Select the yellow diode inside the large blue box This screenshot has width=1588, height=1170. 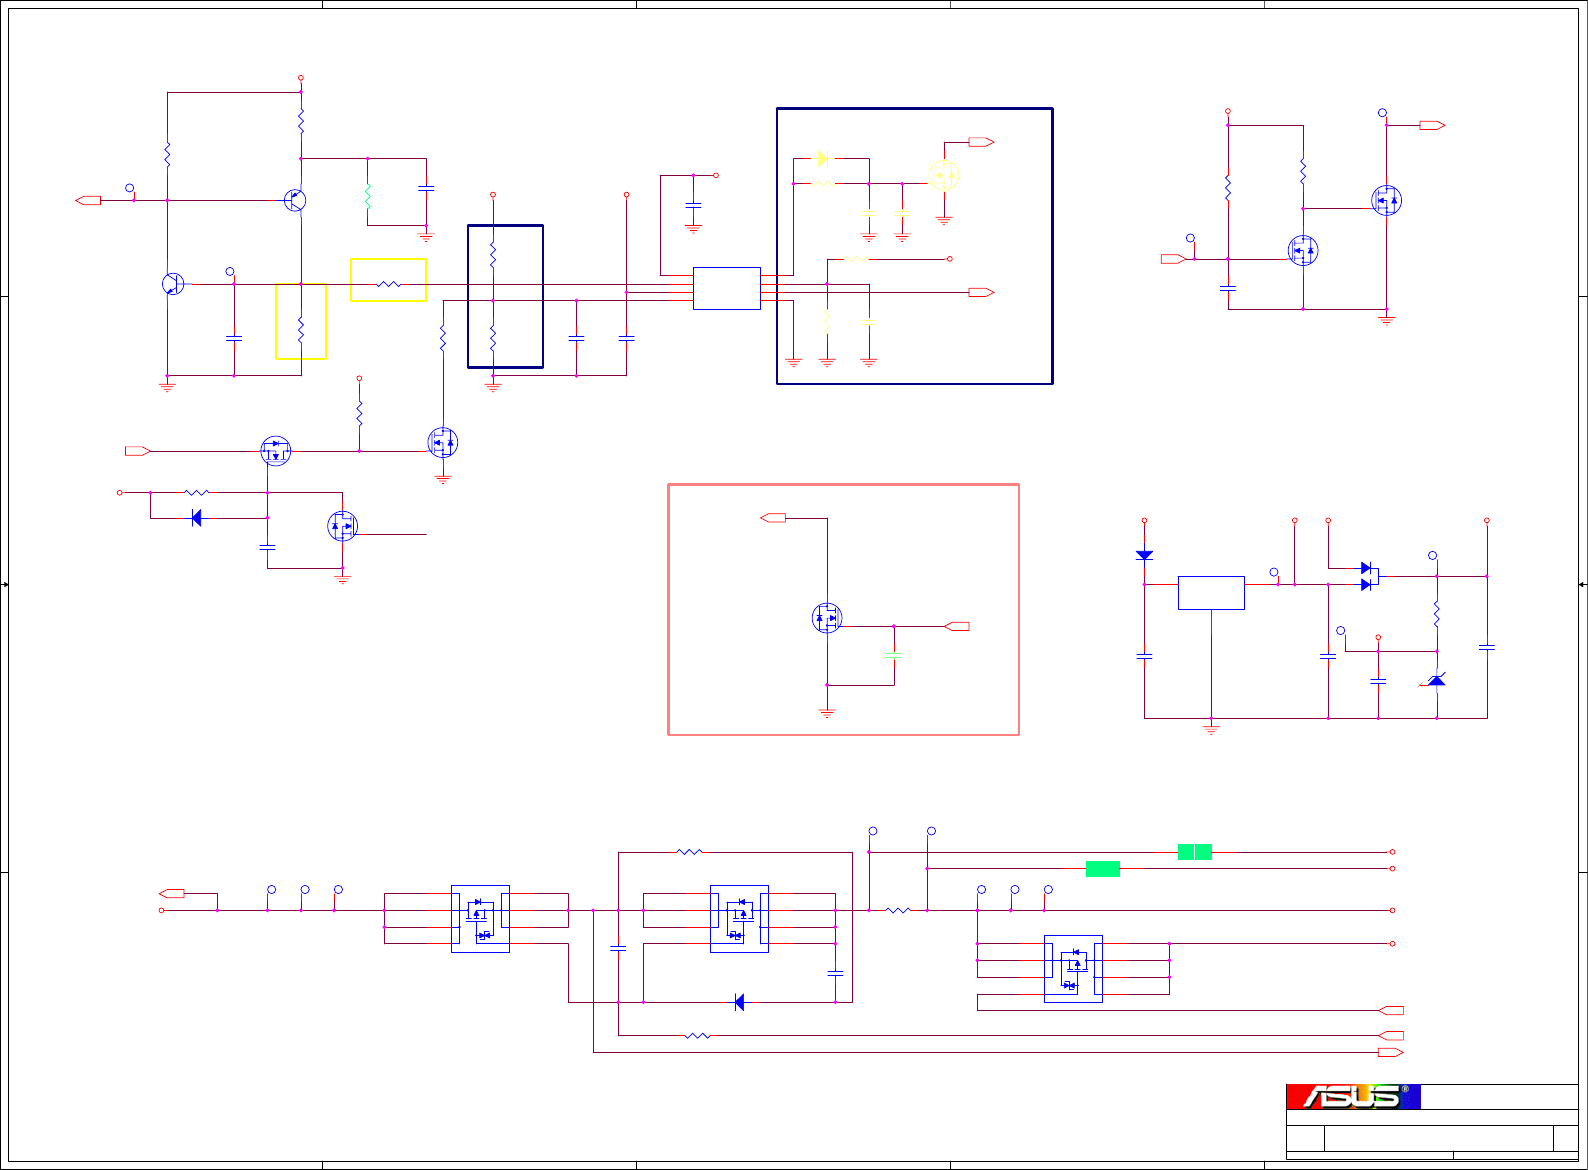click(822, 158)
